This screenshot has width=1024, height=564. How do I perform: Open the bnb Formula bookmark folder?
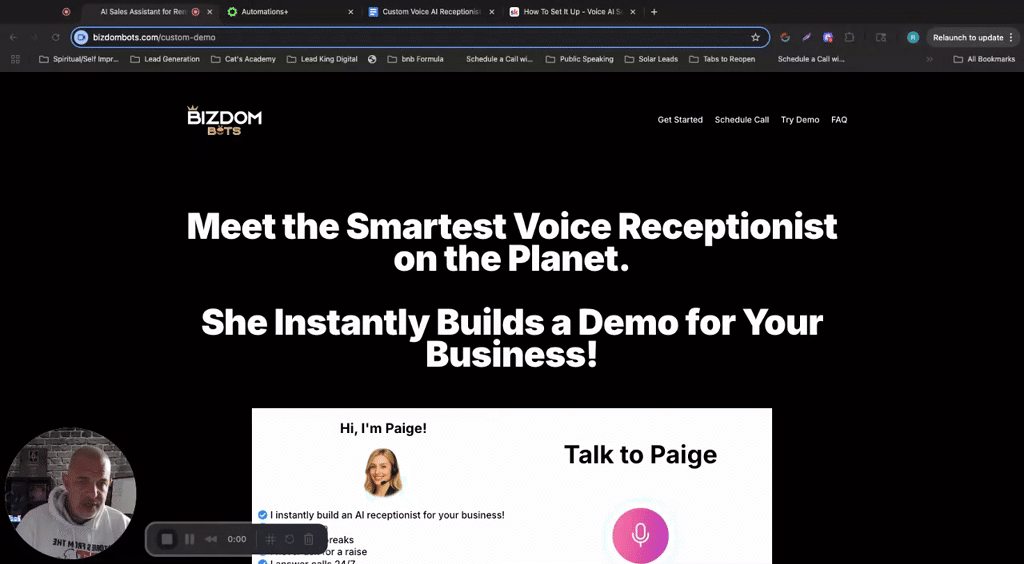415,59
